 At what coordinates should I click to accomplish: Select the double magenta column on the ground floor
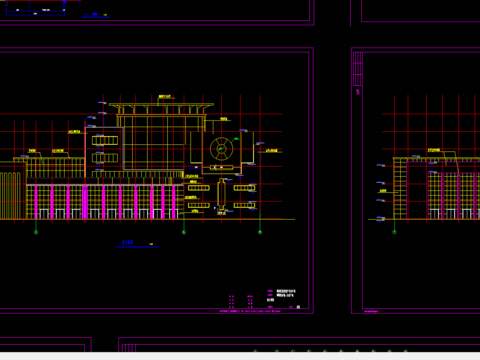[x=85, y=202]
